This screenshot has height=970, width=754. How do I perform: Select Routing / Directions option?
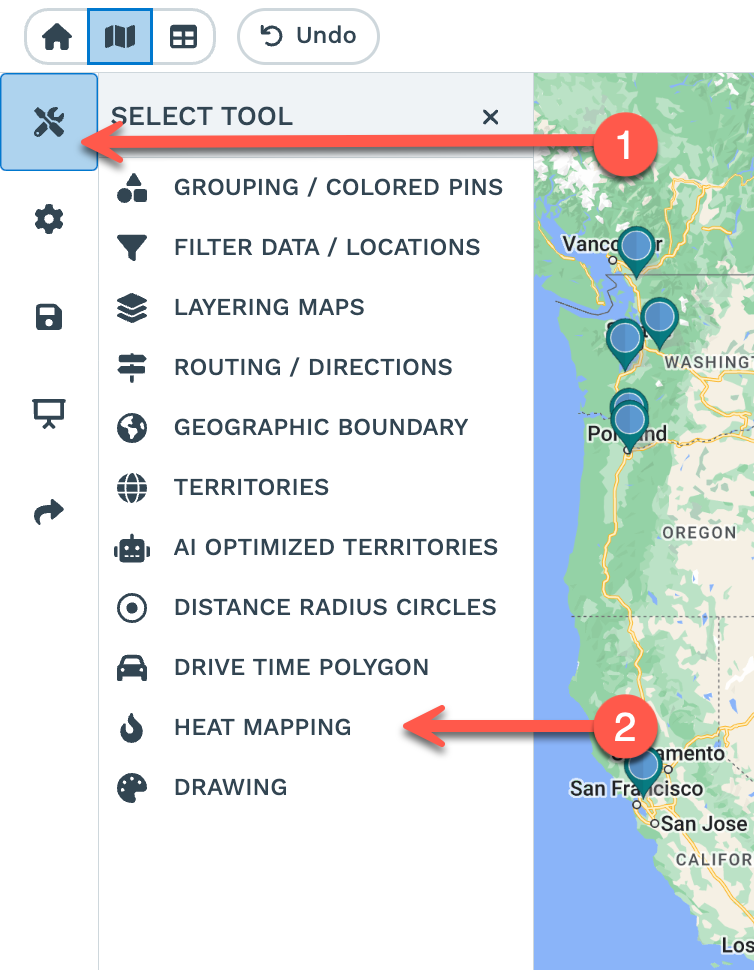313,367
